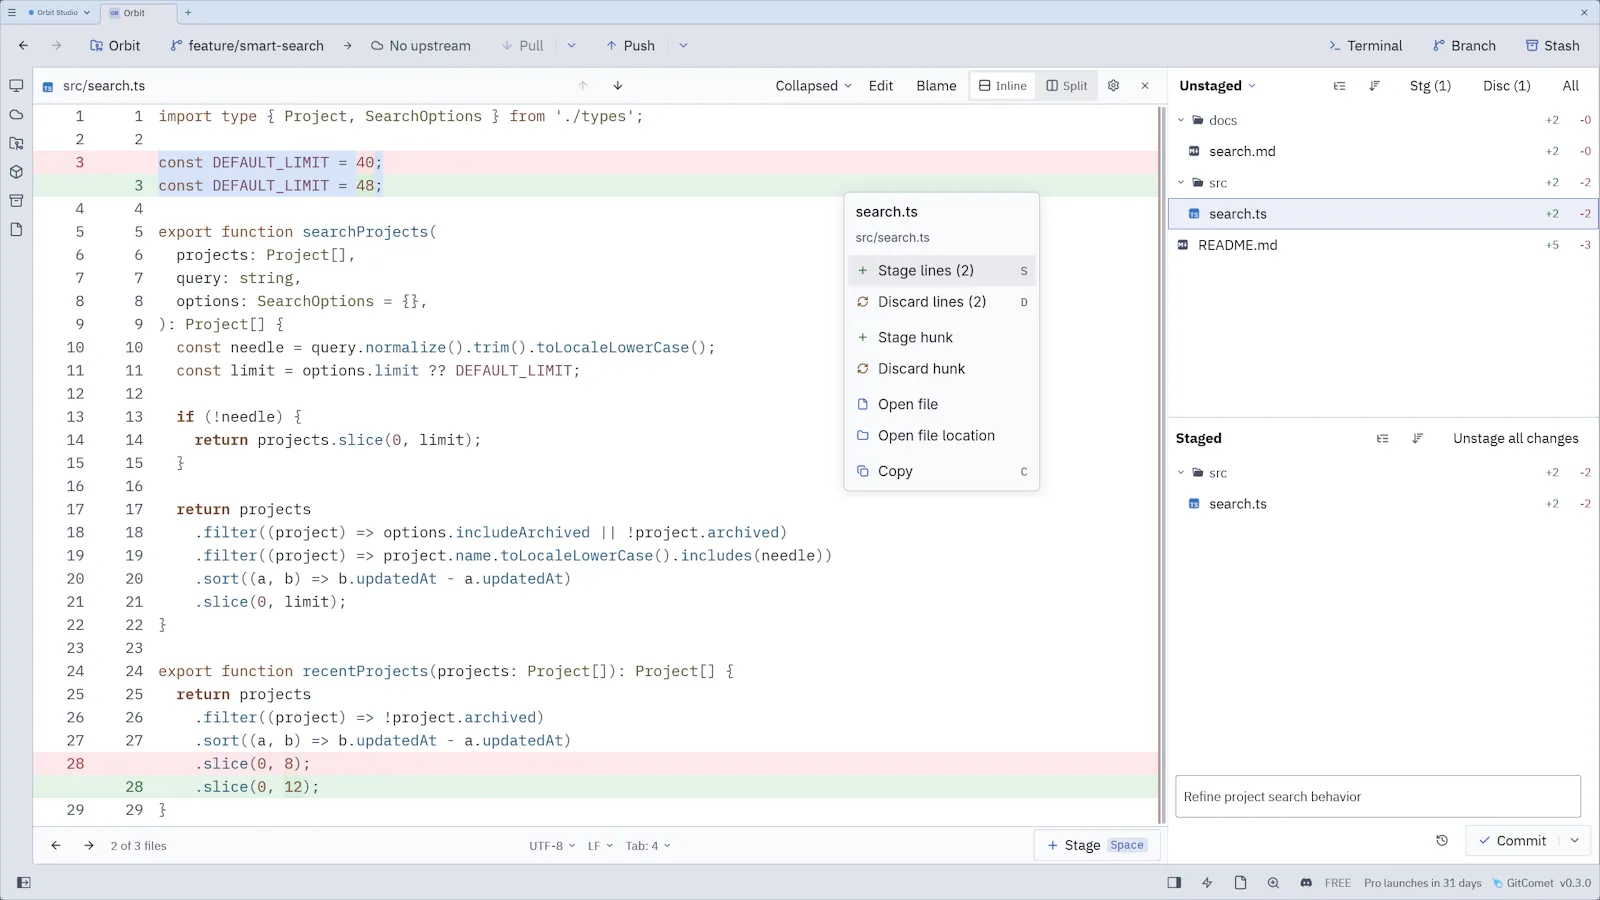
Task: Sort files in Staged panel
Action: [x=1417, y=438]
